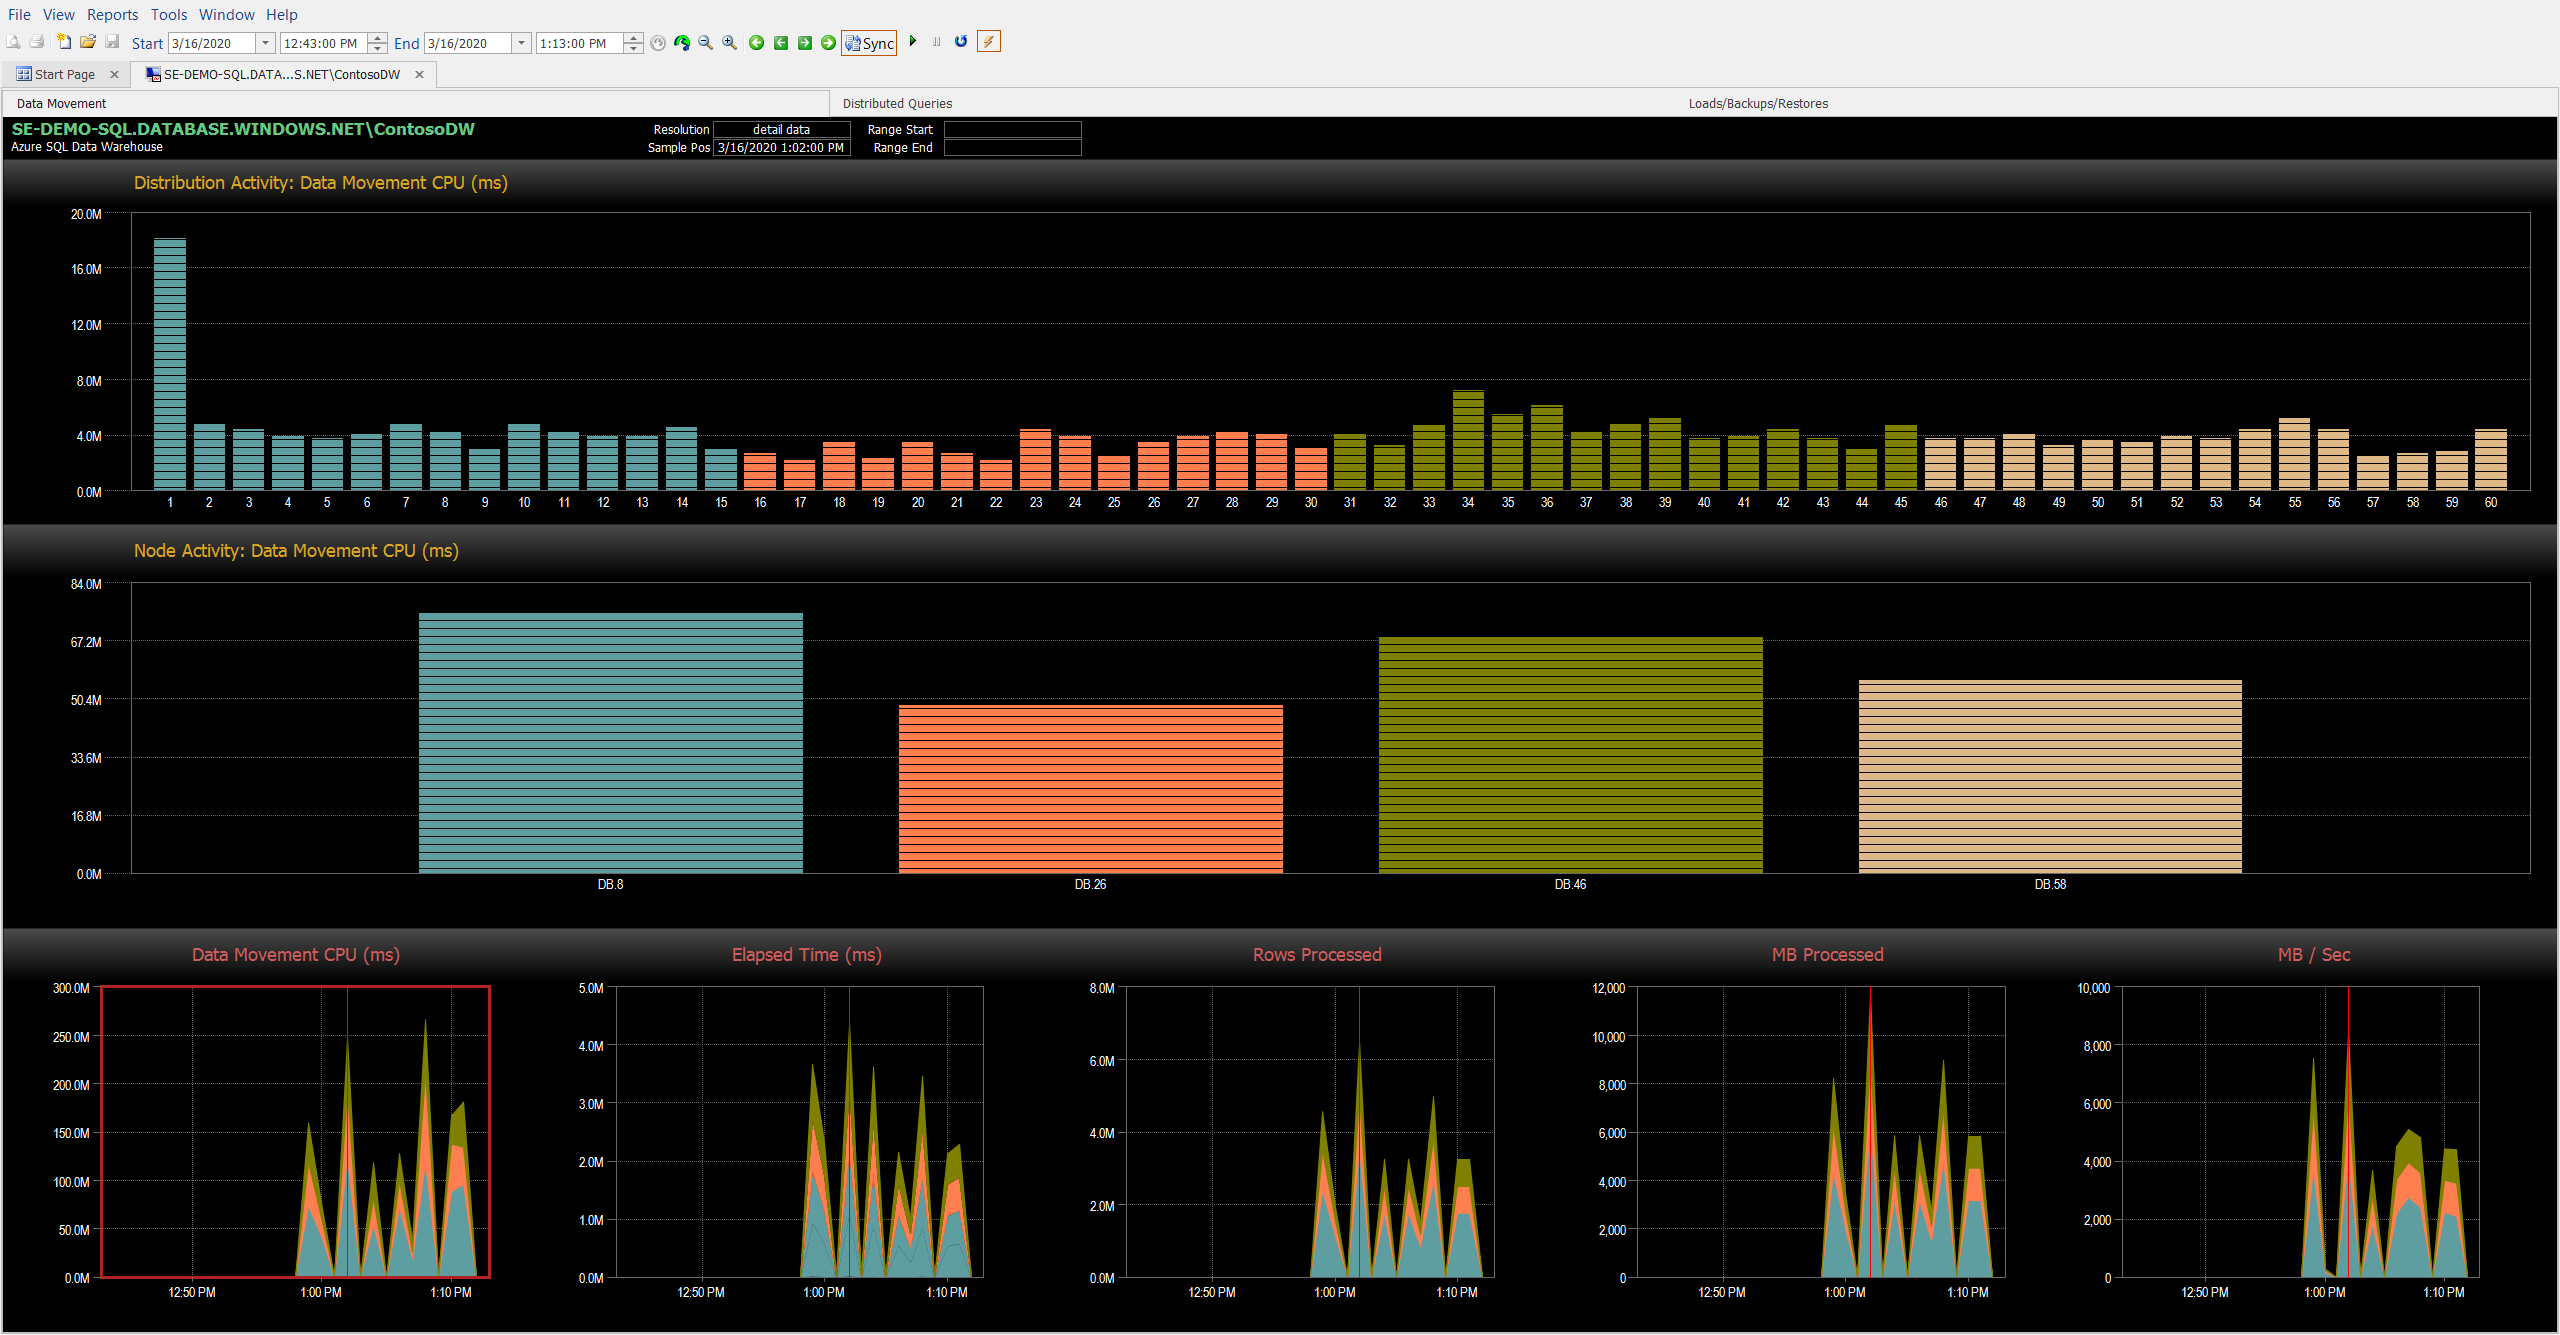This screenshot has width=2560, height=1335.
Task: Pause playback using the pause control
Action: coord(936,42)
